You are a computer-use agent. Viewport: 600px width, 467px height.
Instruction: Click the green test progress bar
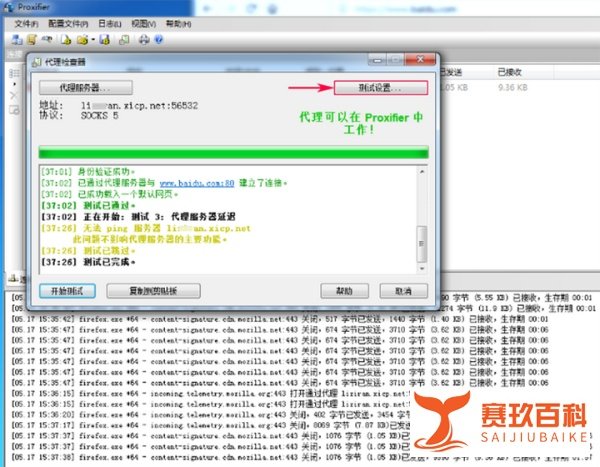[x=233, y=152]
